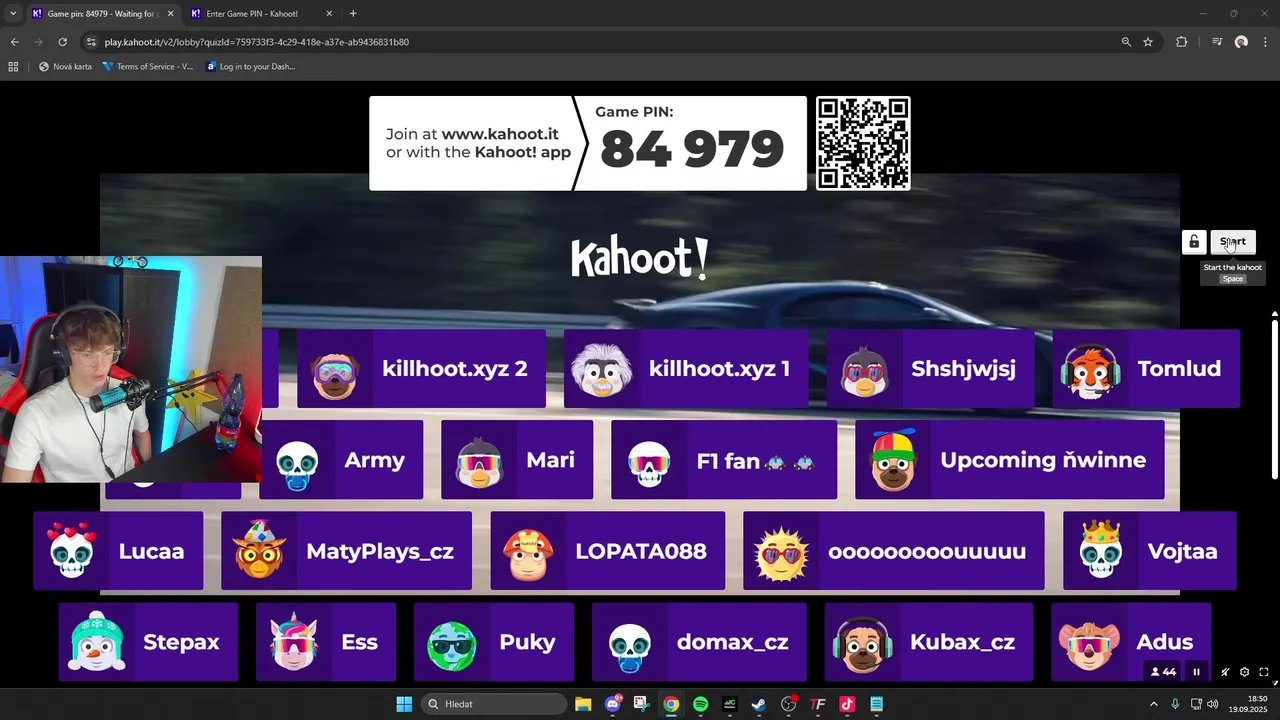The height and width of the screenshot is (720, 1280).
Task: Close the Enter Game PIN tab
Action: coord(329,14)
